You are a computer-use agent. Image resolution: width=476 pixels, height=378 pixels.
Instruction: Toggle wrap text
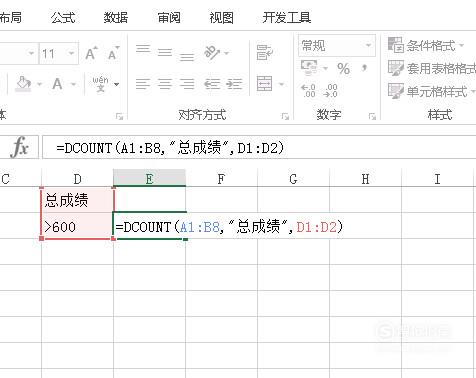(x=265, y=53)
